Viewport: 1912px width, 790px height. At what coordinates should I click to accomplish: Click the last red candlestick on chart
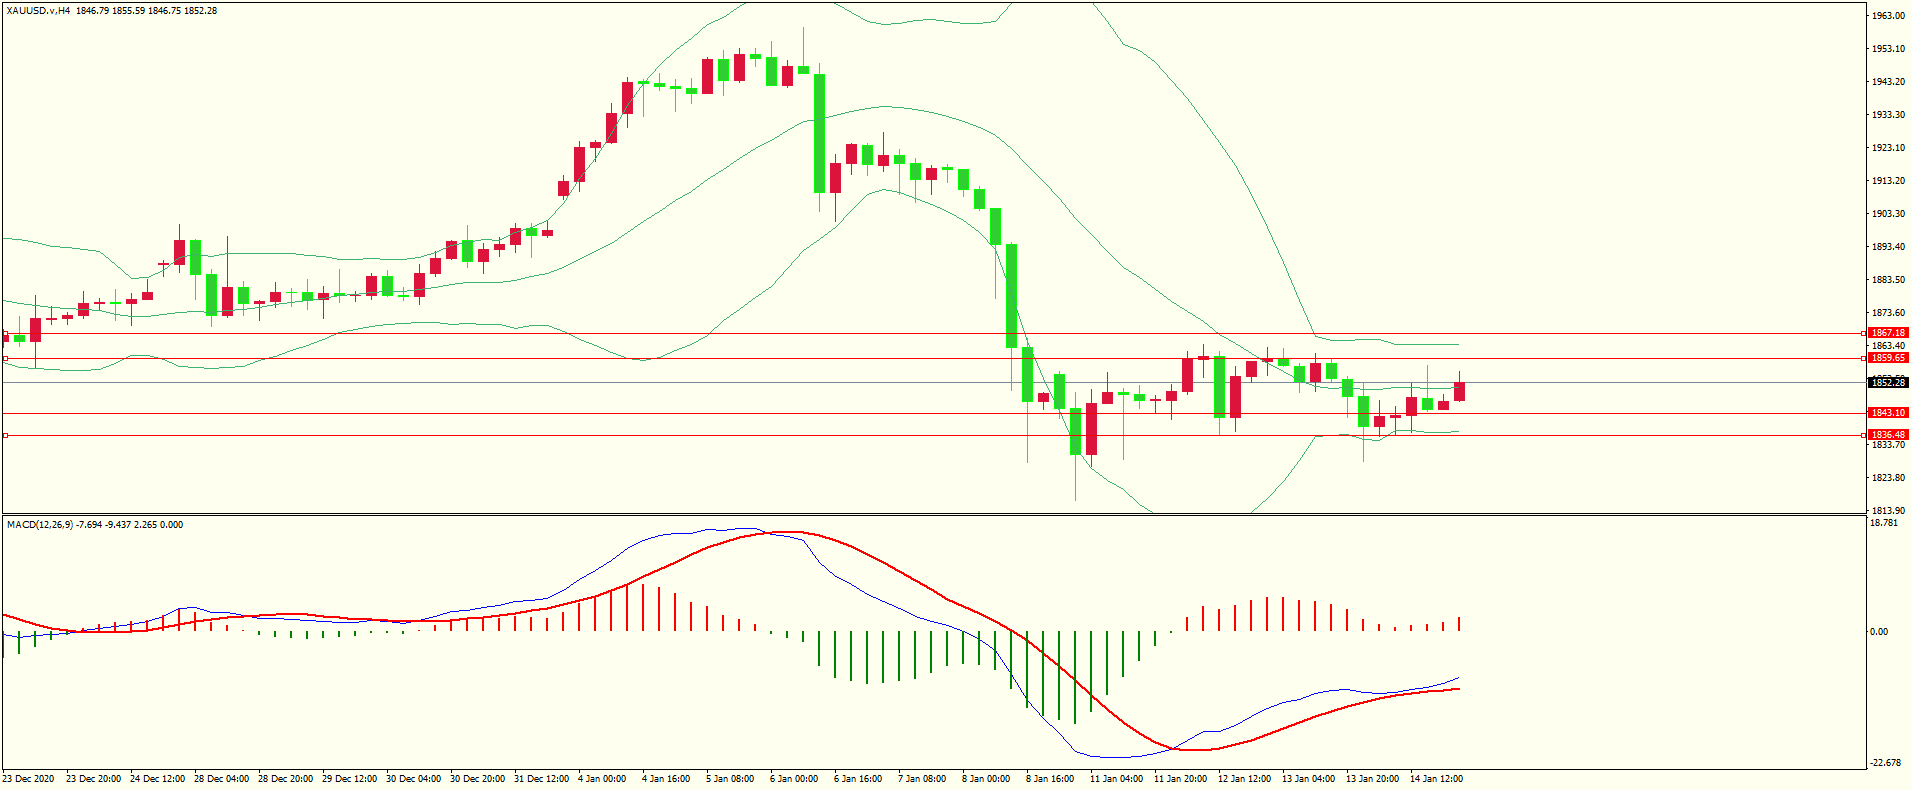click(1459, 391)
